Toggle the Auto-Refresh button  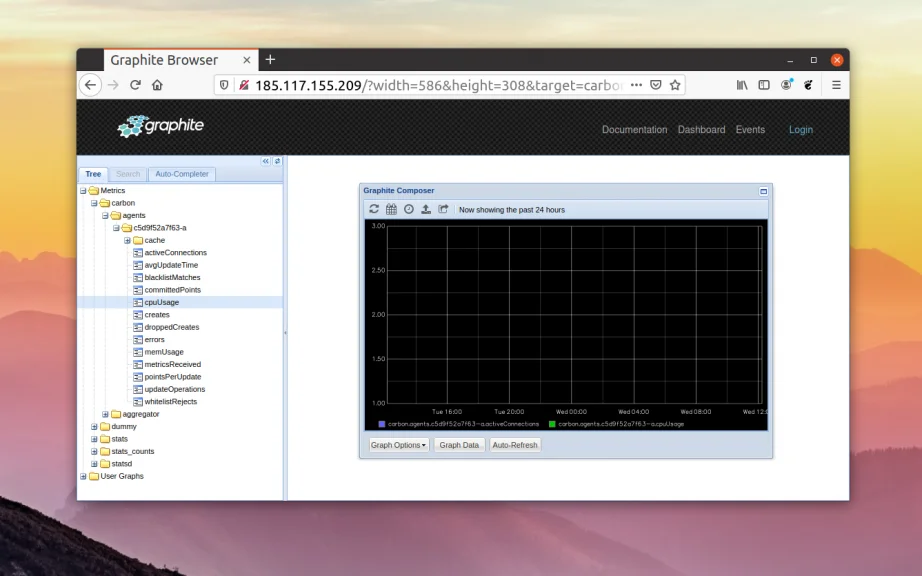(x=515, y=445)
